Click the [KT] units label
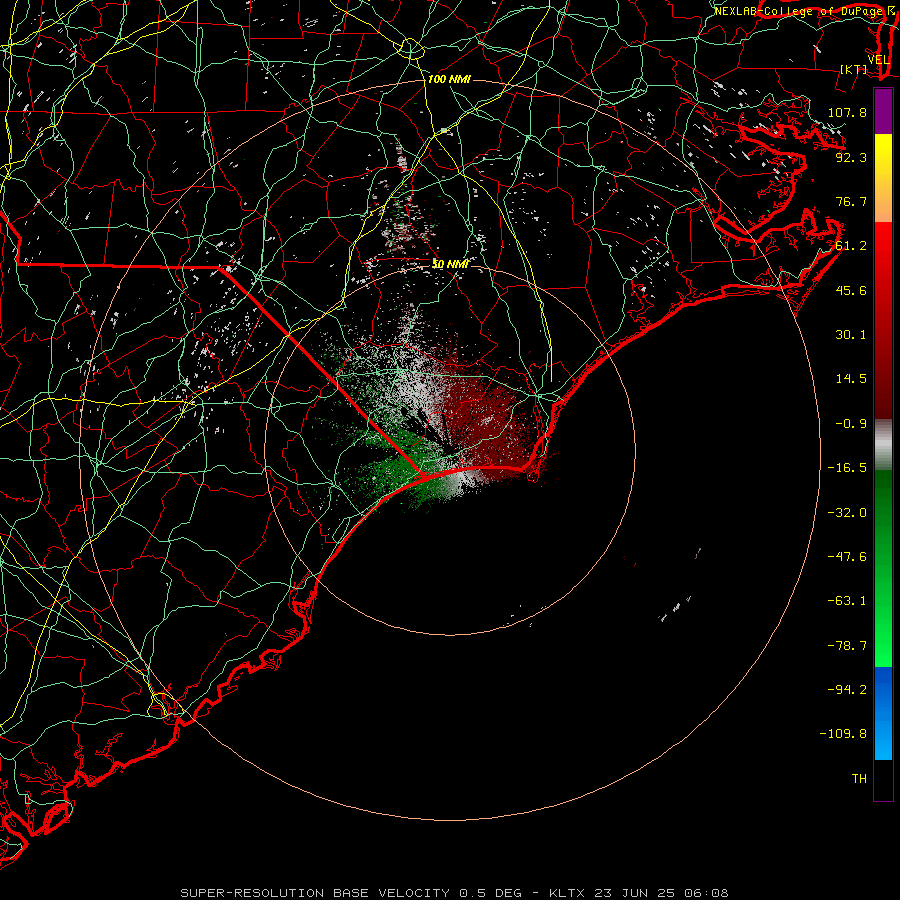Image resolution: width=900 pixels, height=900 pixels. coord(854,69)
